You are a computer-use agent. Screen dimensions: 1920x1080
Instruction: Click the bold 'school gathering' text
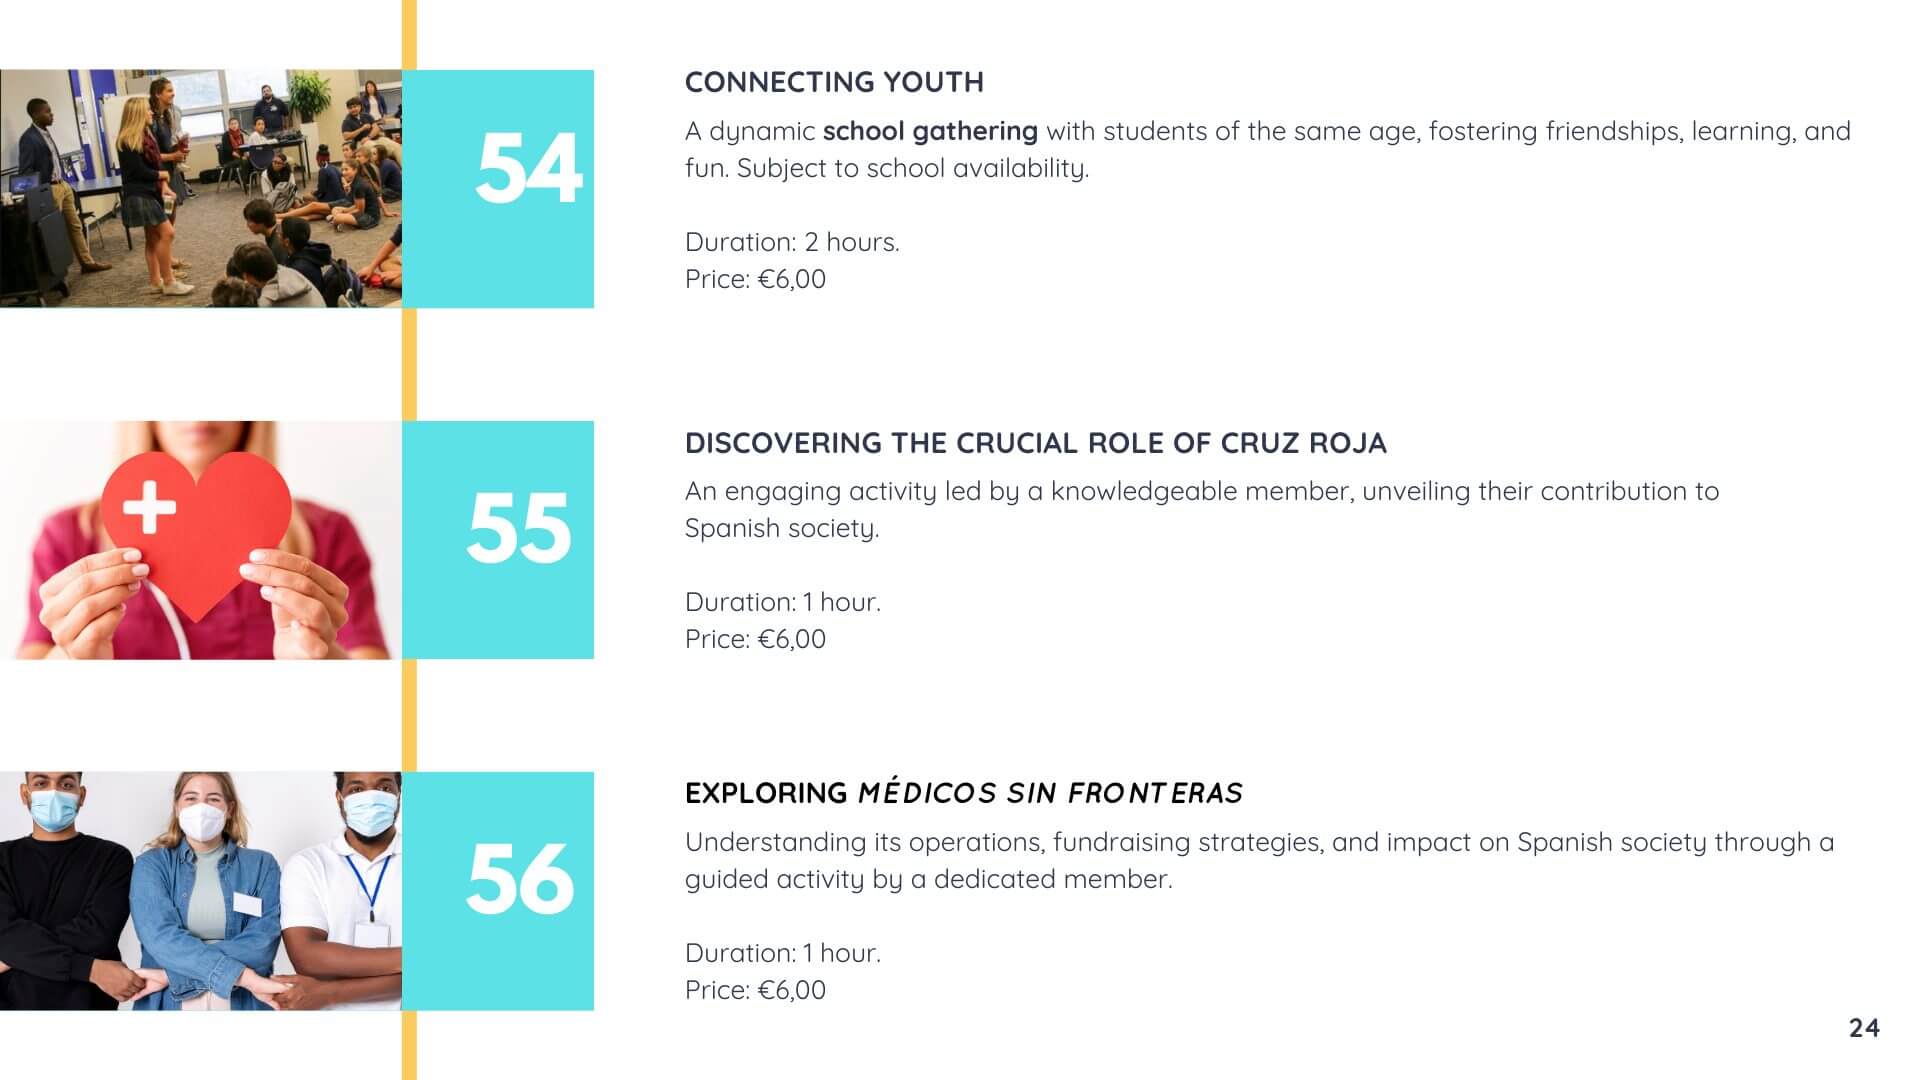[930, 131]
